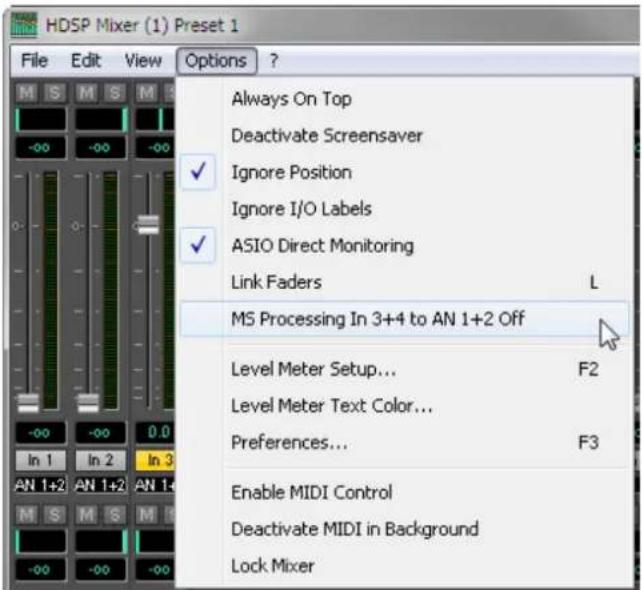Mute third channel in bottom row
642x590 pixels.
(x=147, y=515)
